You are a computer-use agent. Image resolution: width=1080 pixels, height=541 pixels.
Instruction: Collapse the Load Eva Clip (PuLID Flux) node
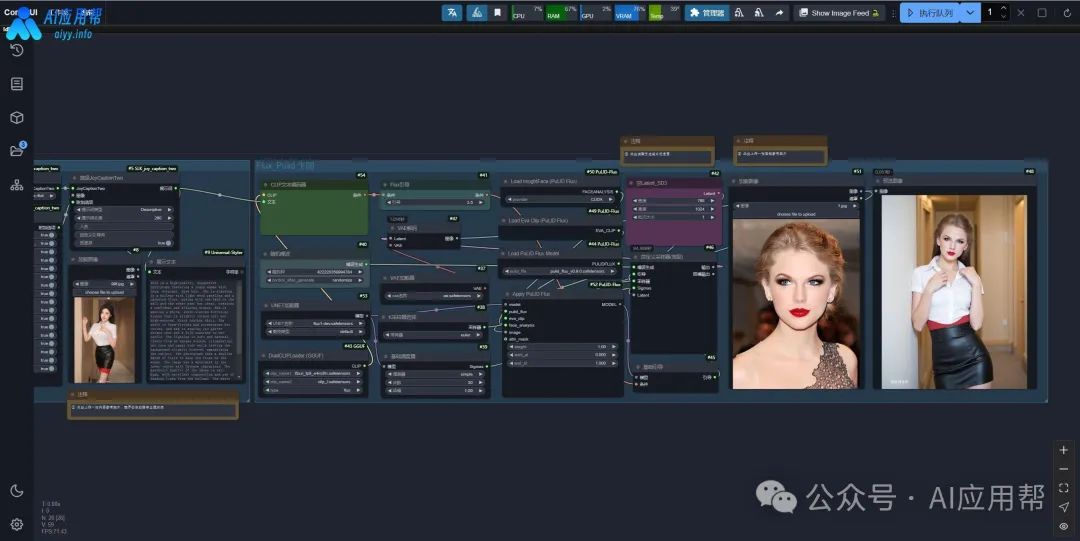point(503,221)
